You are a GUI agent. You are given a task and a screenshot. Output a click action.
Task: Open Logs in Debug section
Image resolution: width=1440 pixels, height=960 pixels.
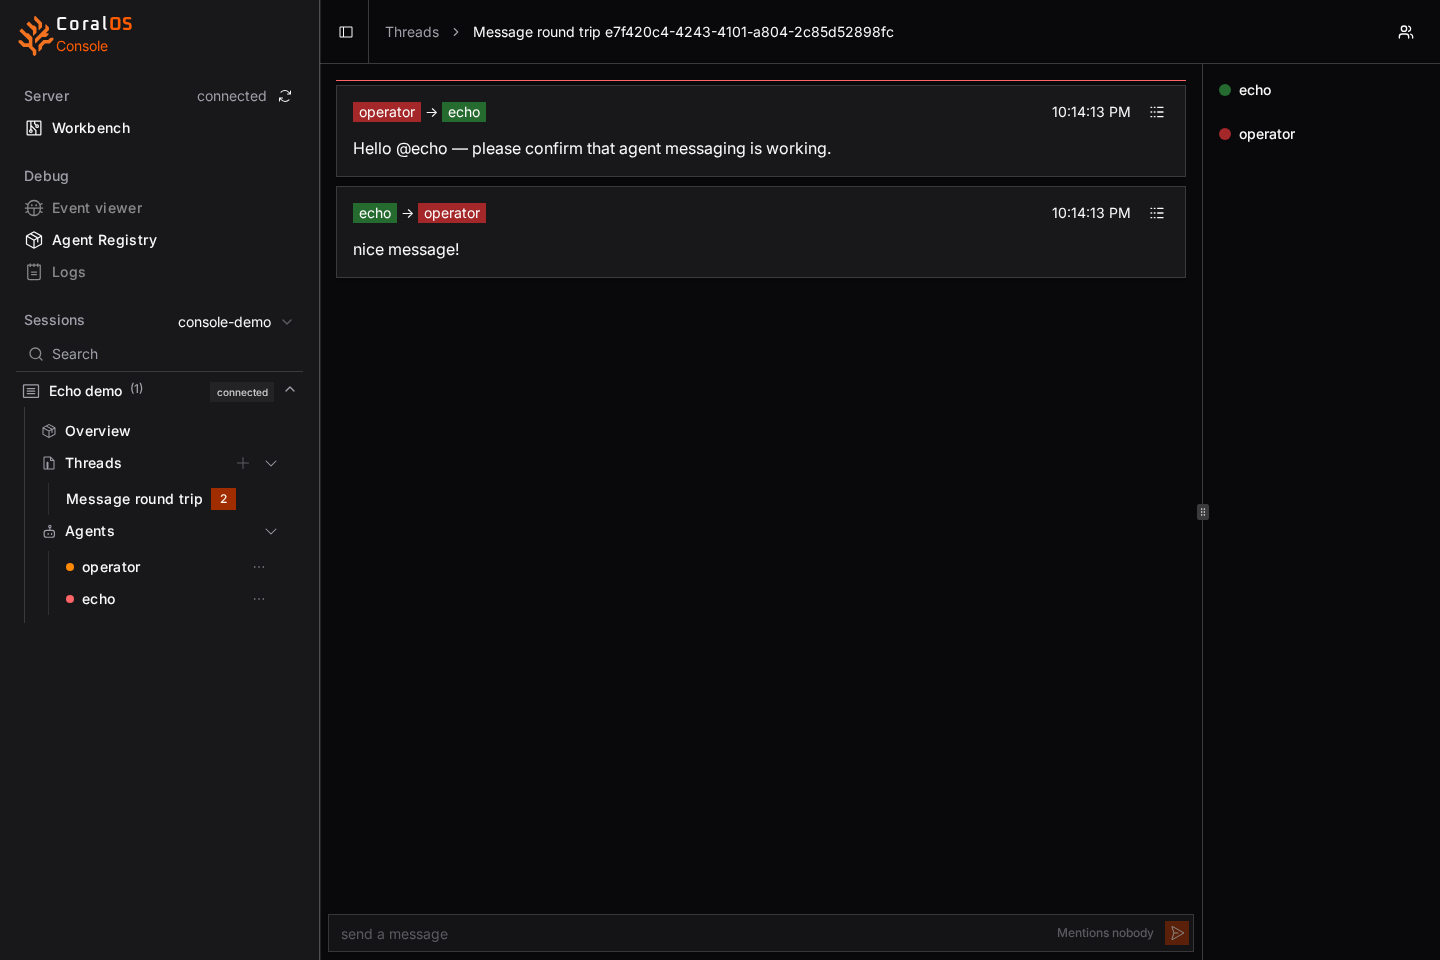pos(68,272)
